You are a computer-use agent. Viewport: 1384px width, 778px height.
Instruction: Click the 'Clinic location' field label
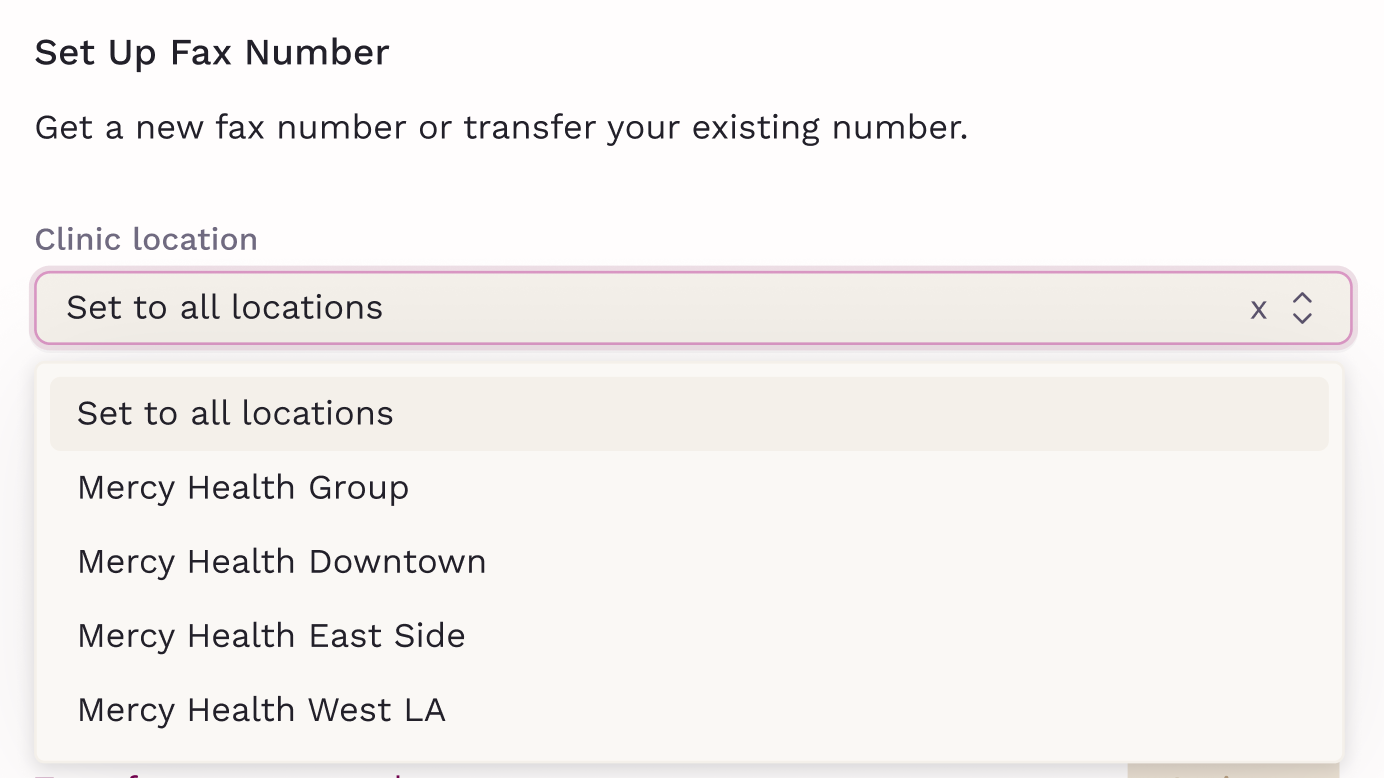coord(146,240)
